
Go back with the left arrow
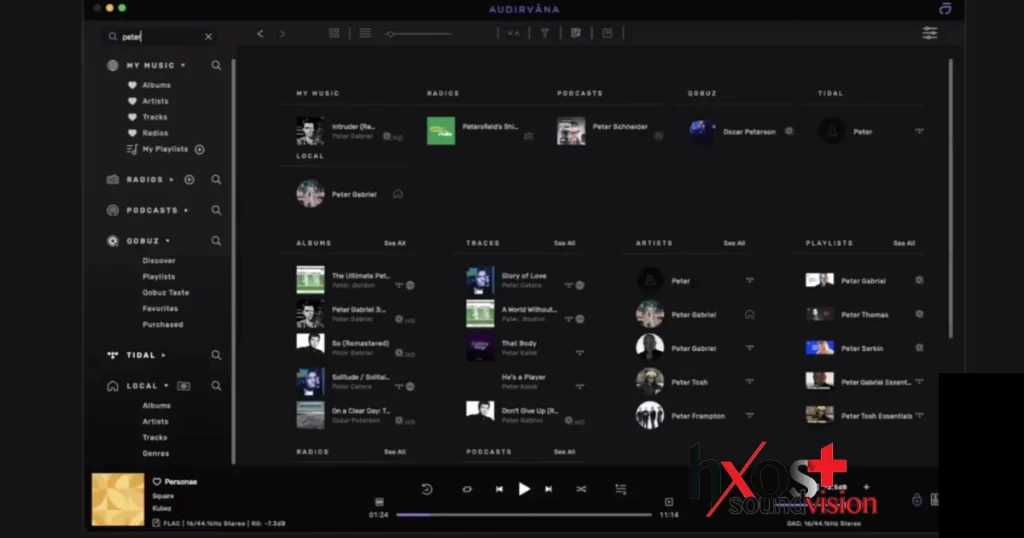point(261,33)
